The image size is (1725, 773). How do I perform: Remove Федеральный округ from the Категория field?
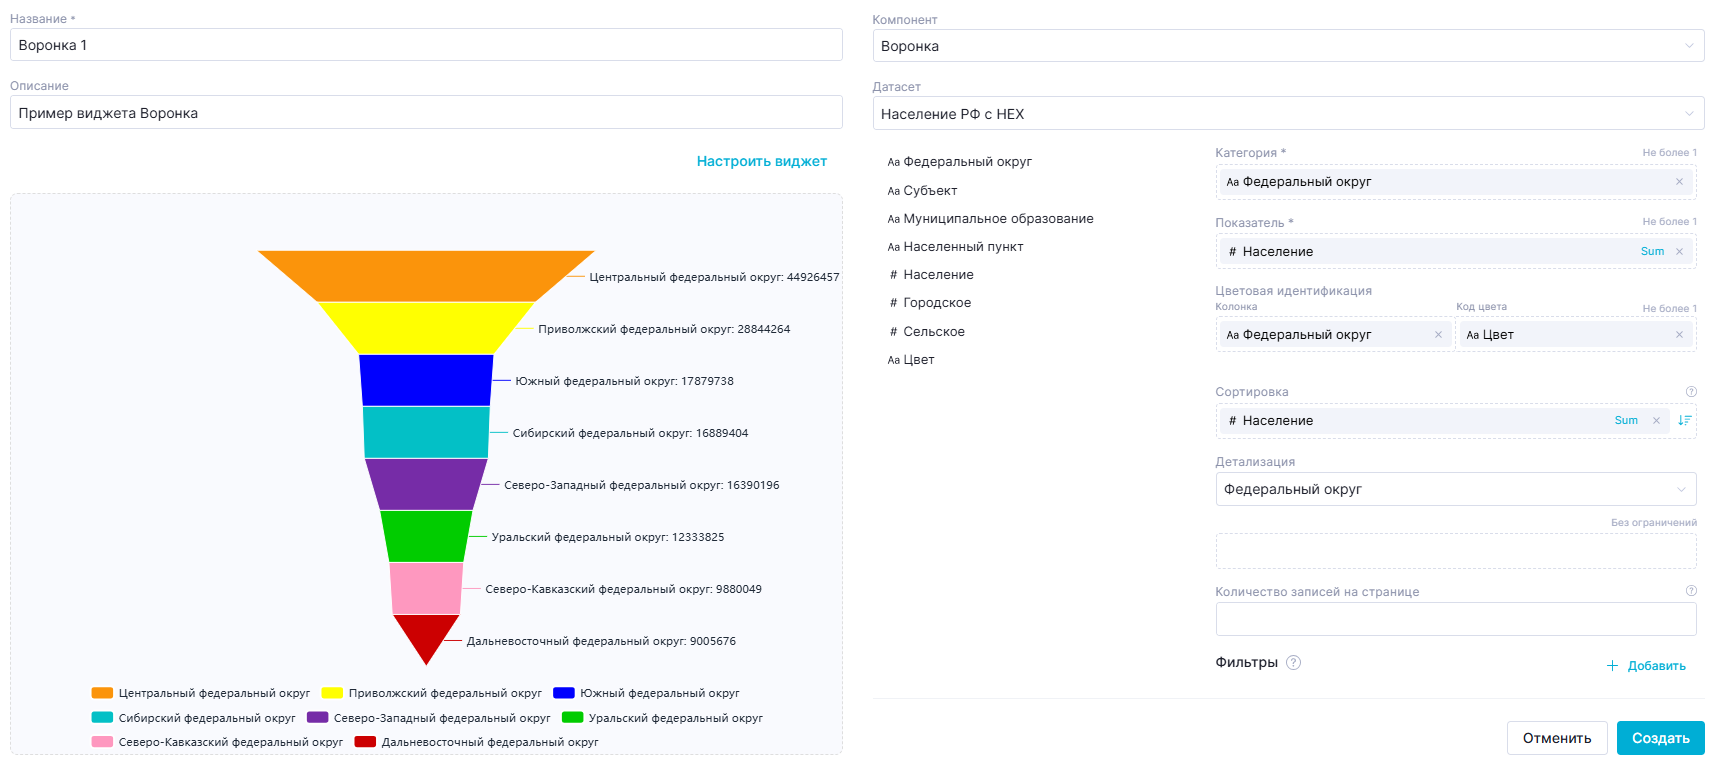point(1679,182)
